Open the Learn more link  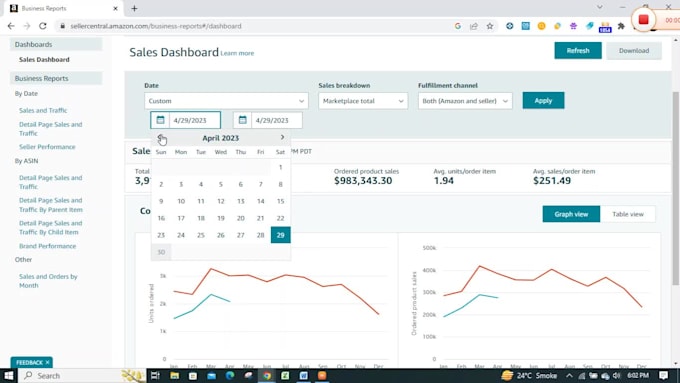[x=237, y=53]
